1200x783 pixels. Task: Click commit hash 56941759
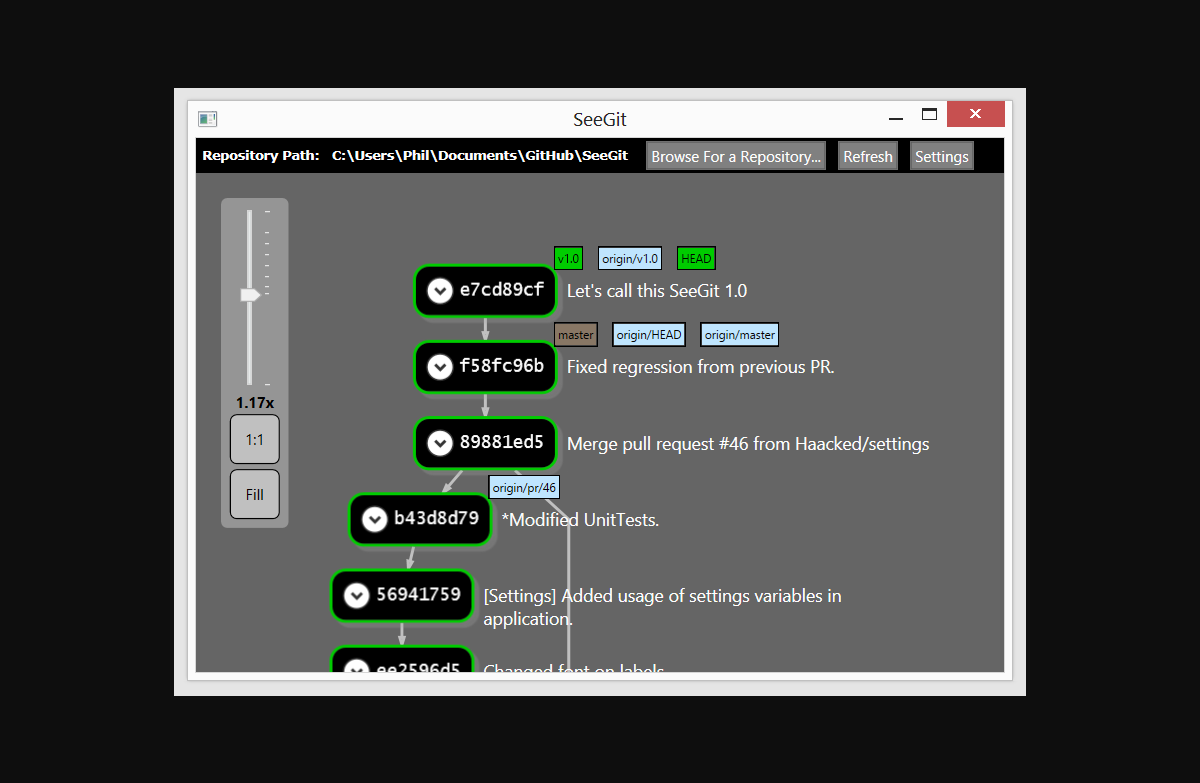pyautogui.click(x=418, y=595)
